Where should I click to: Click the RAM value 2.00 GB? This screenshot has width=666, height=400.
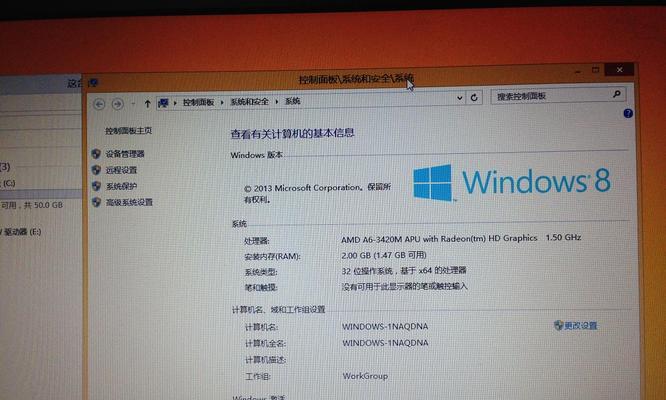point(384,255)
